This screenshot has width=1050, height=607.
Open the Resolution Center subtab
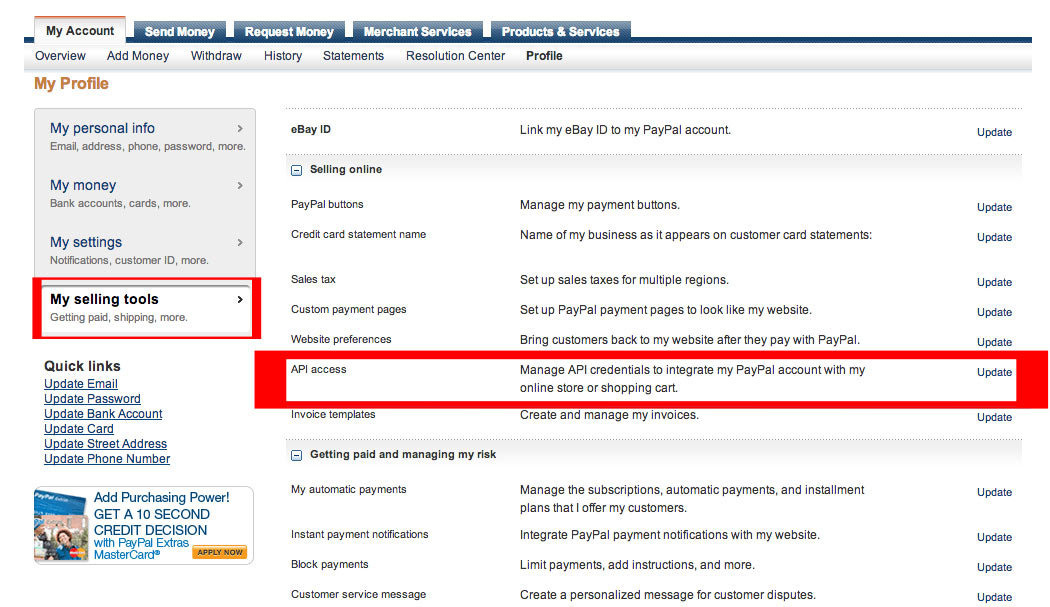[x=455, y=56]
